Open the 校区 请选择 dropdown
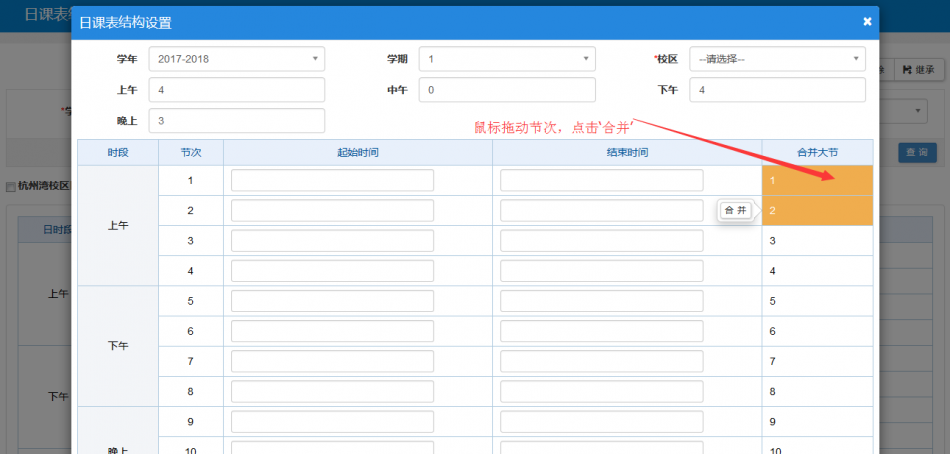 click(x=776, y=59)
